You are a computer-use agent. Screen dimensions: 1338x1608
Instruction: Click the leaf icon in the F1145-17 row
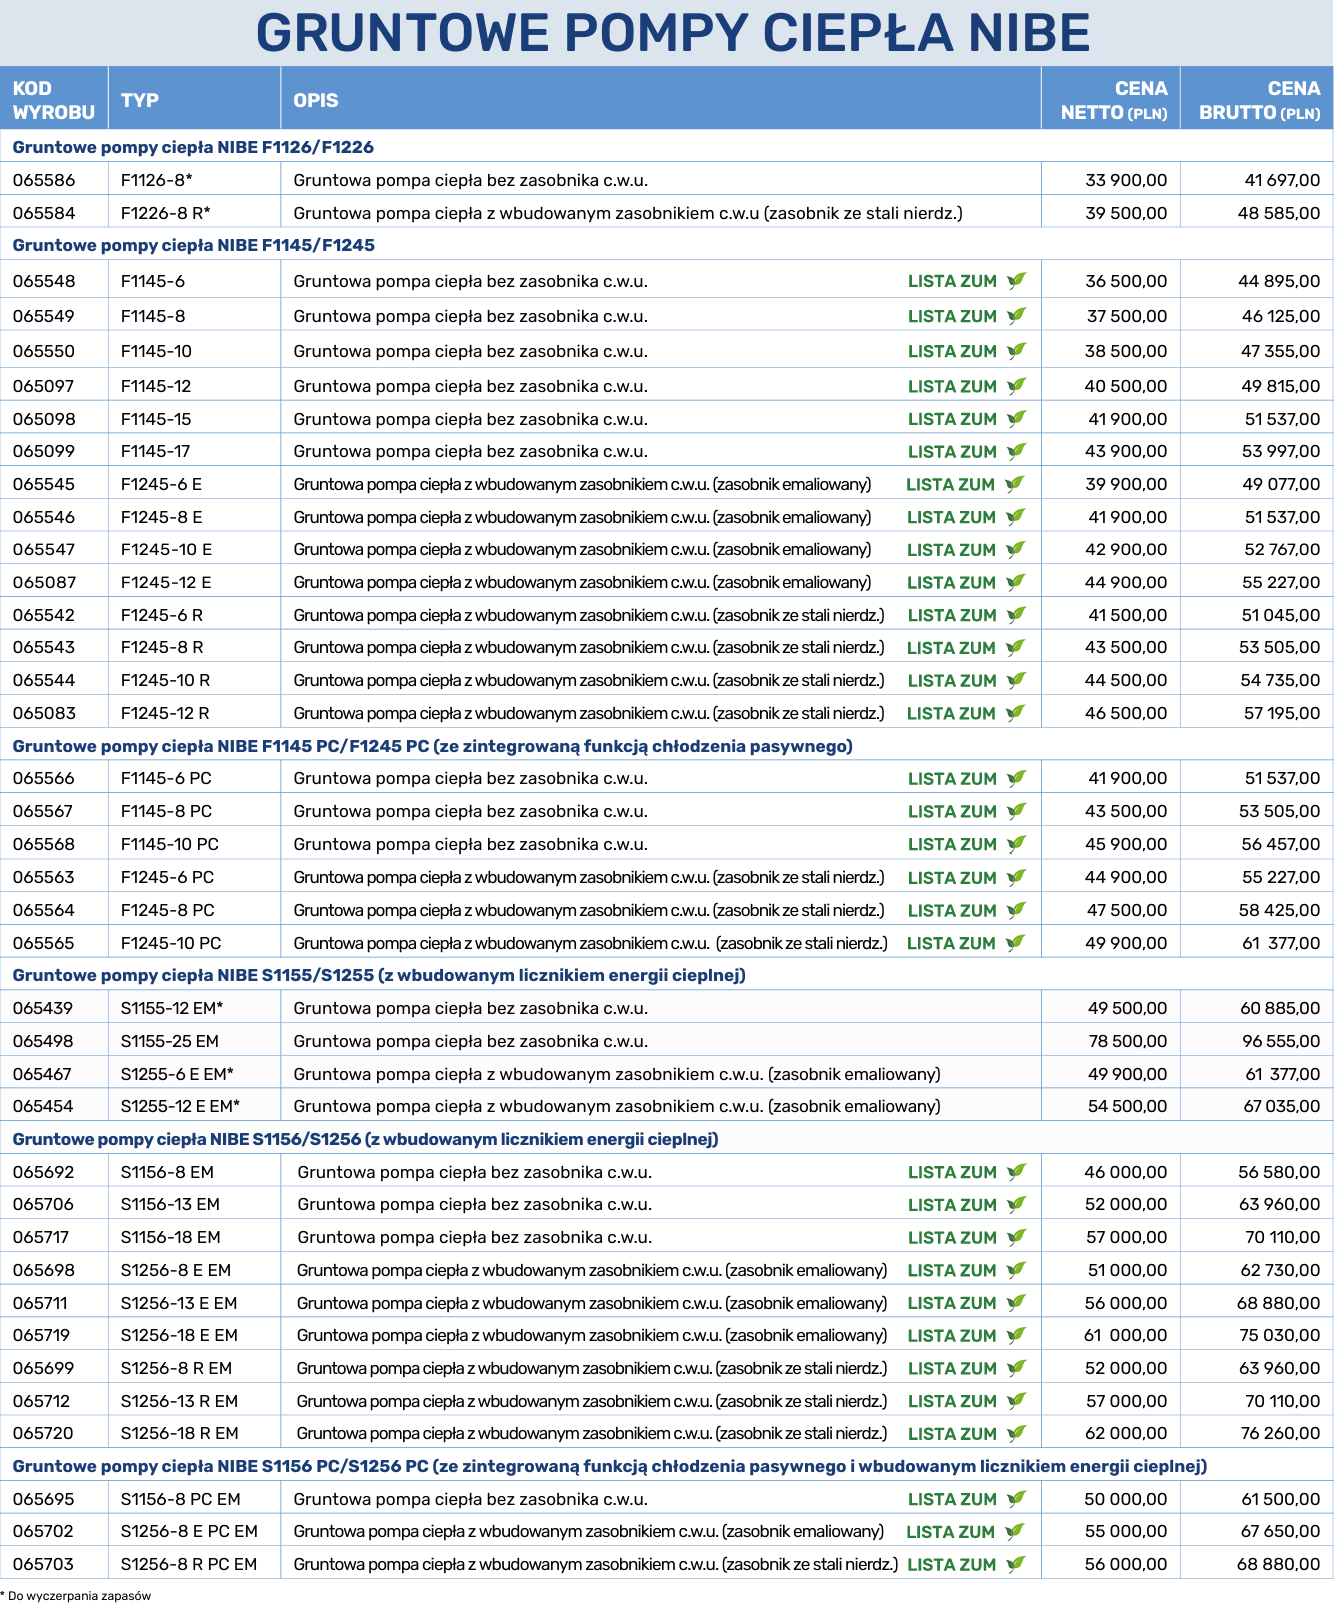pyautogui.click(x=1016, y=451)
